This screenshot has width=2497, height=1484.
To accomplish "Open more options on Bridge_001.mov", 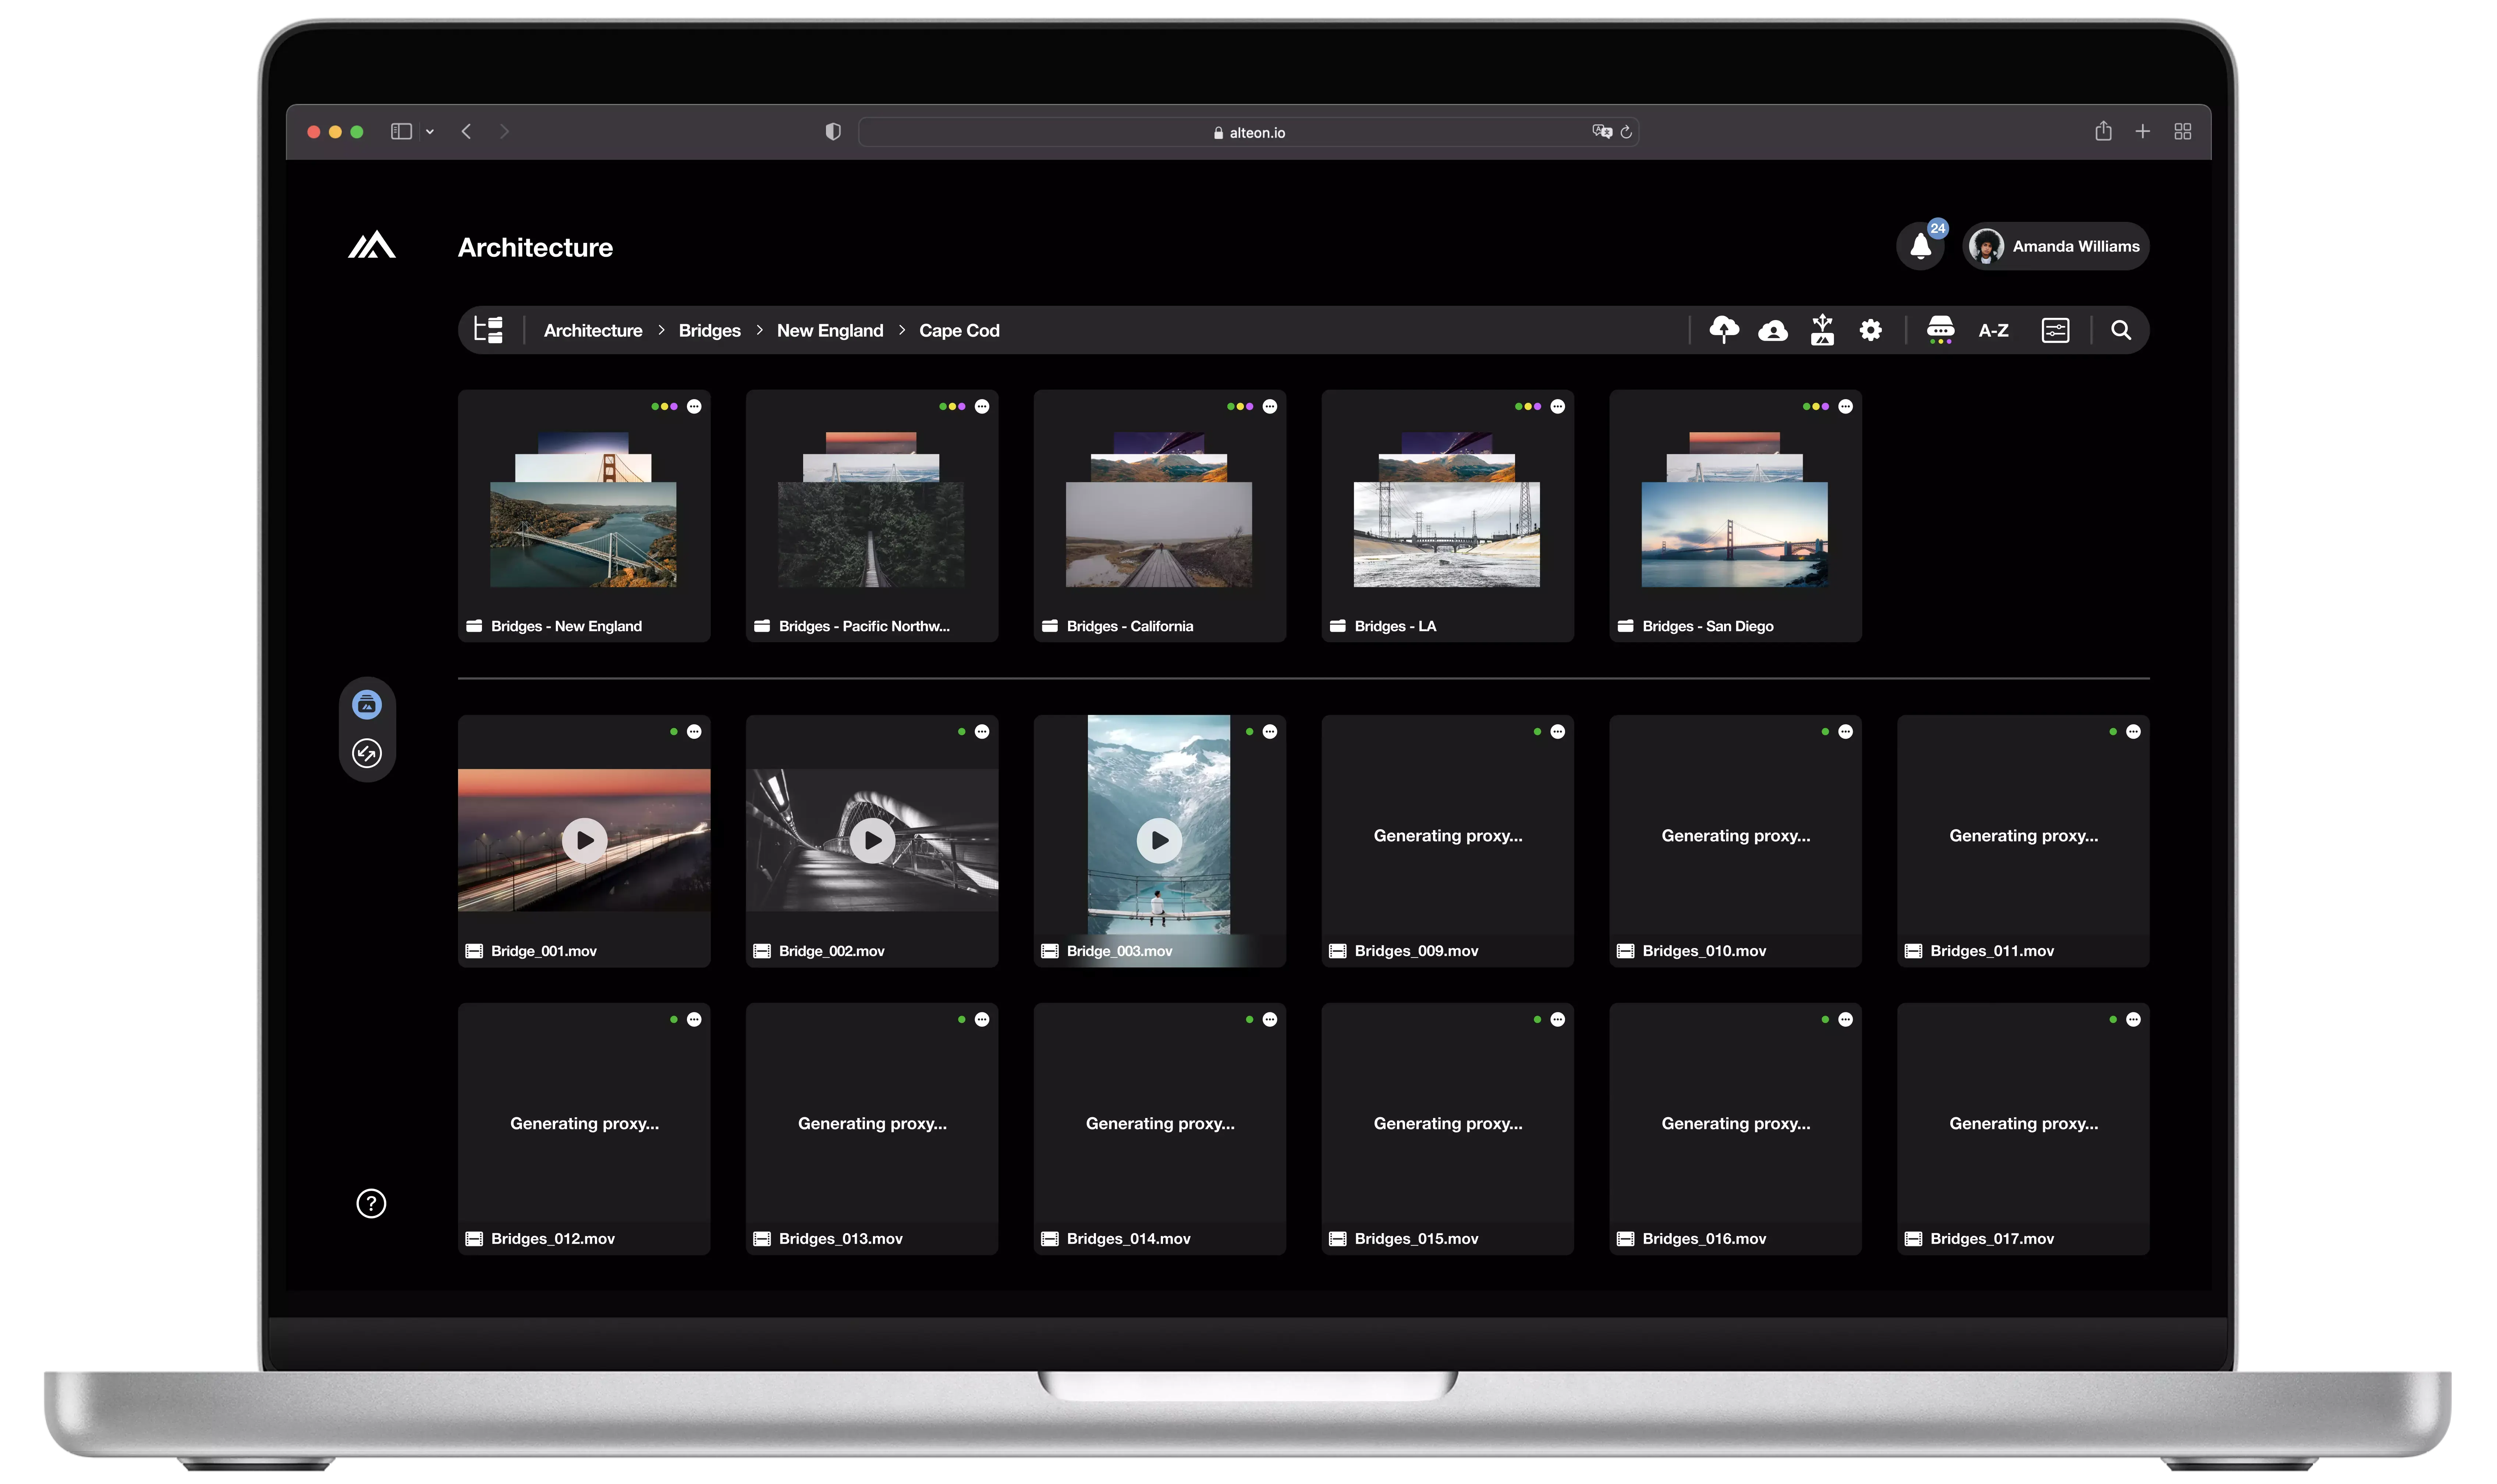I will pos(694,732).
